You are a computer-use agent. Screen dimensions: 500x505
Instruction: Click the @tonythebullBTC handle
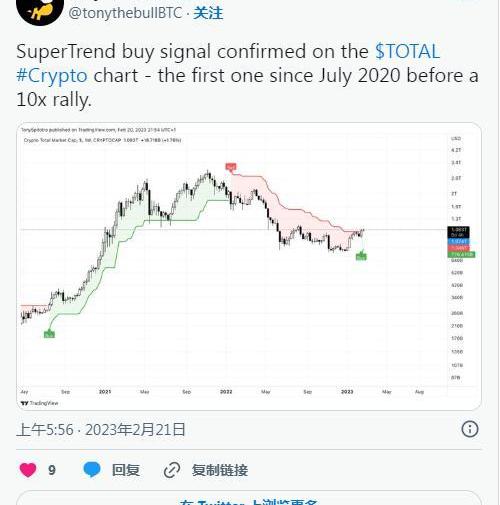tap(125, 13)
